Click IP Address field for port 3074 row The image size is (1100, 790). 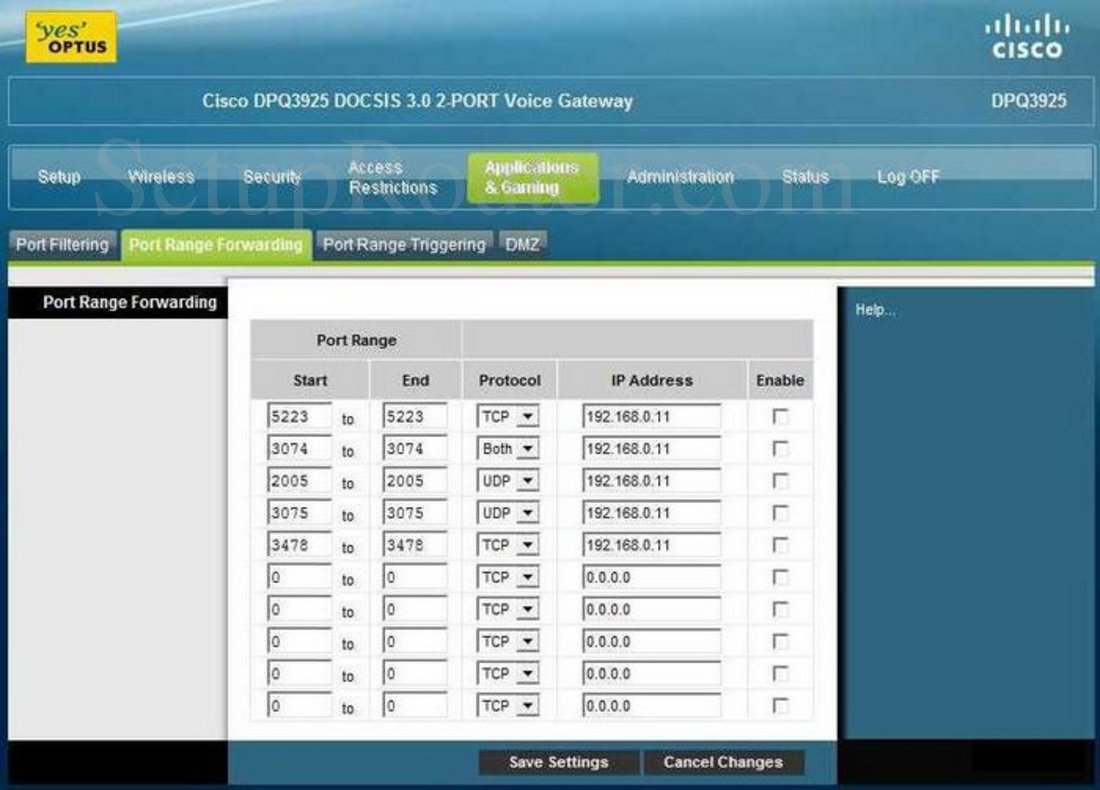pyautogui.click(x=651, y=448)
